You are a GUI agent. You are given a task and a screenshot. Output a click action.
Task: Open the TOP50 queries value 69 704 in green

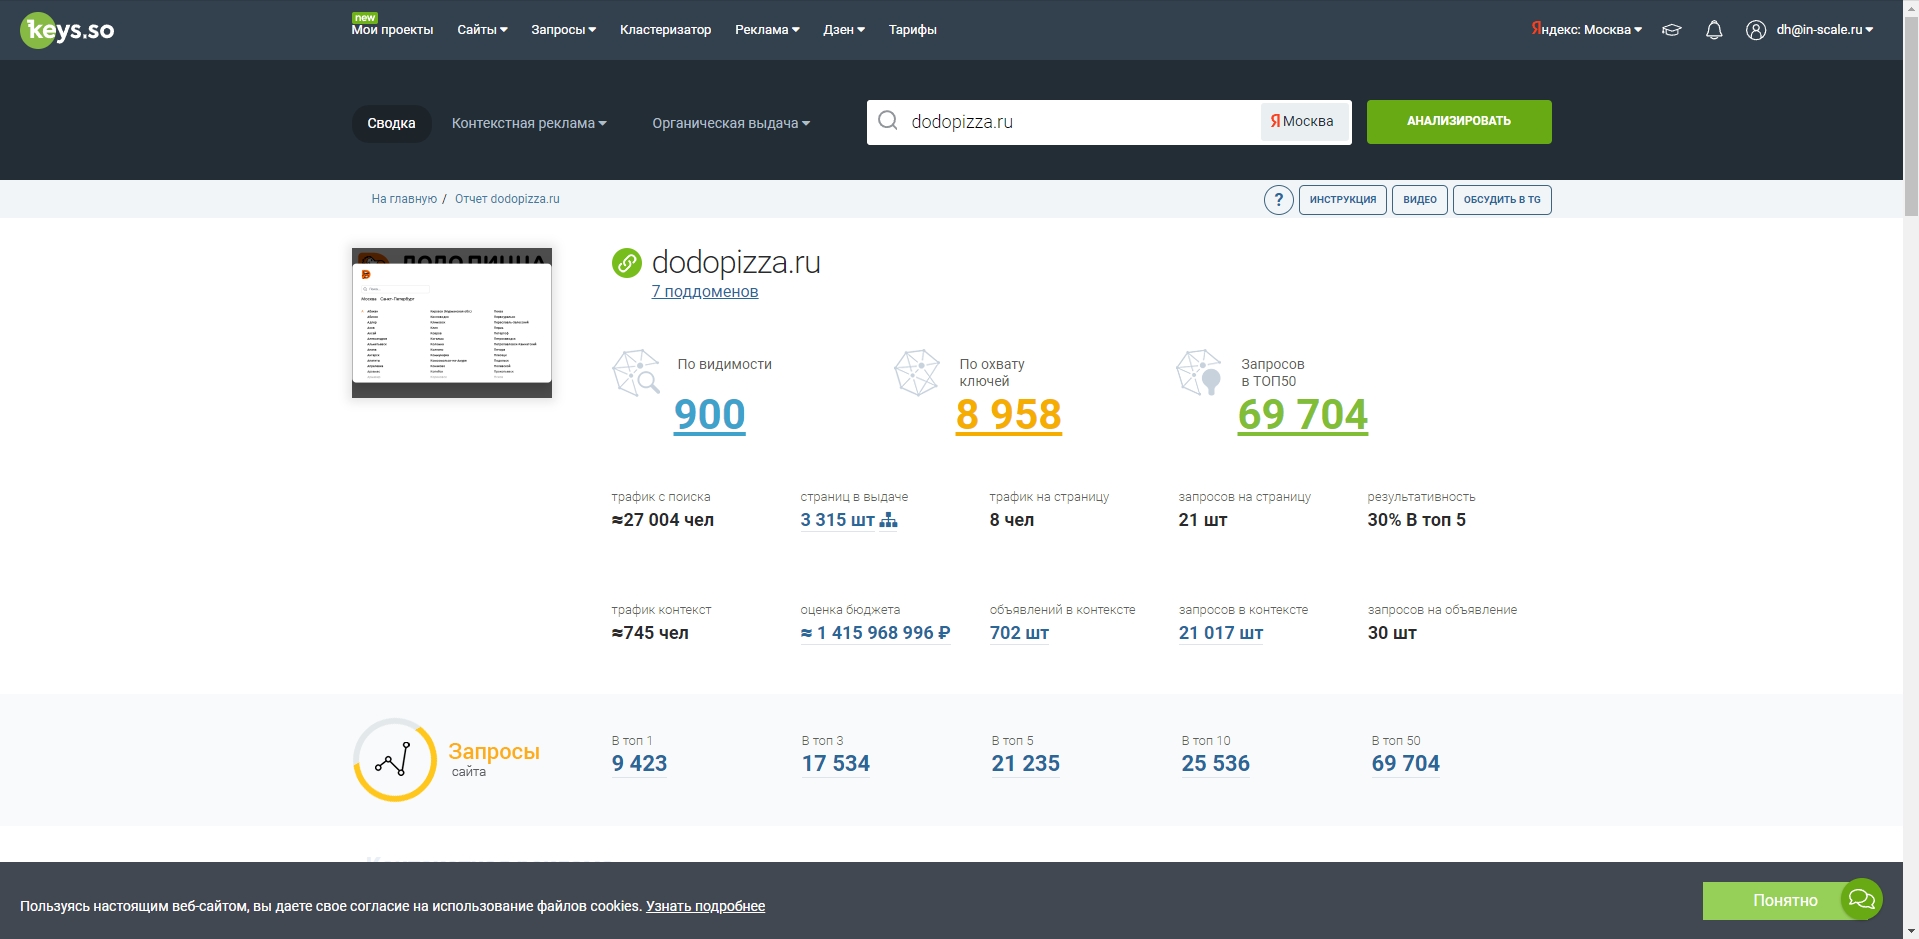coord(1303,415)
